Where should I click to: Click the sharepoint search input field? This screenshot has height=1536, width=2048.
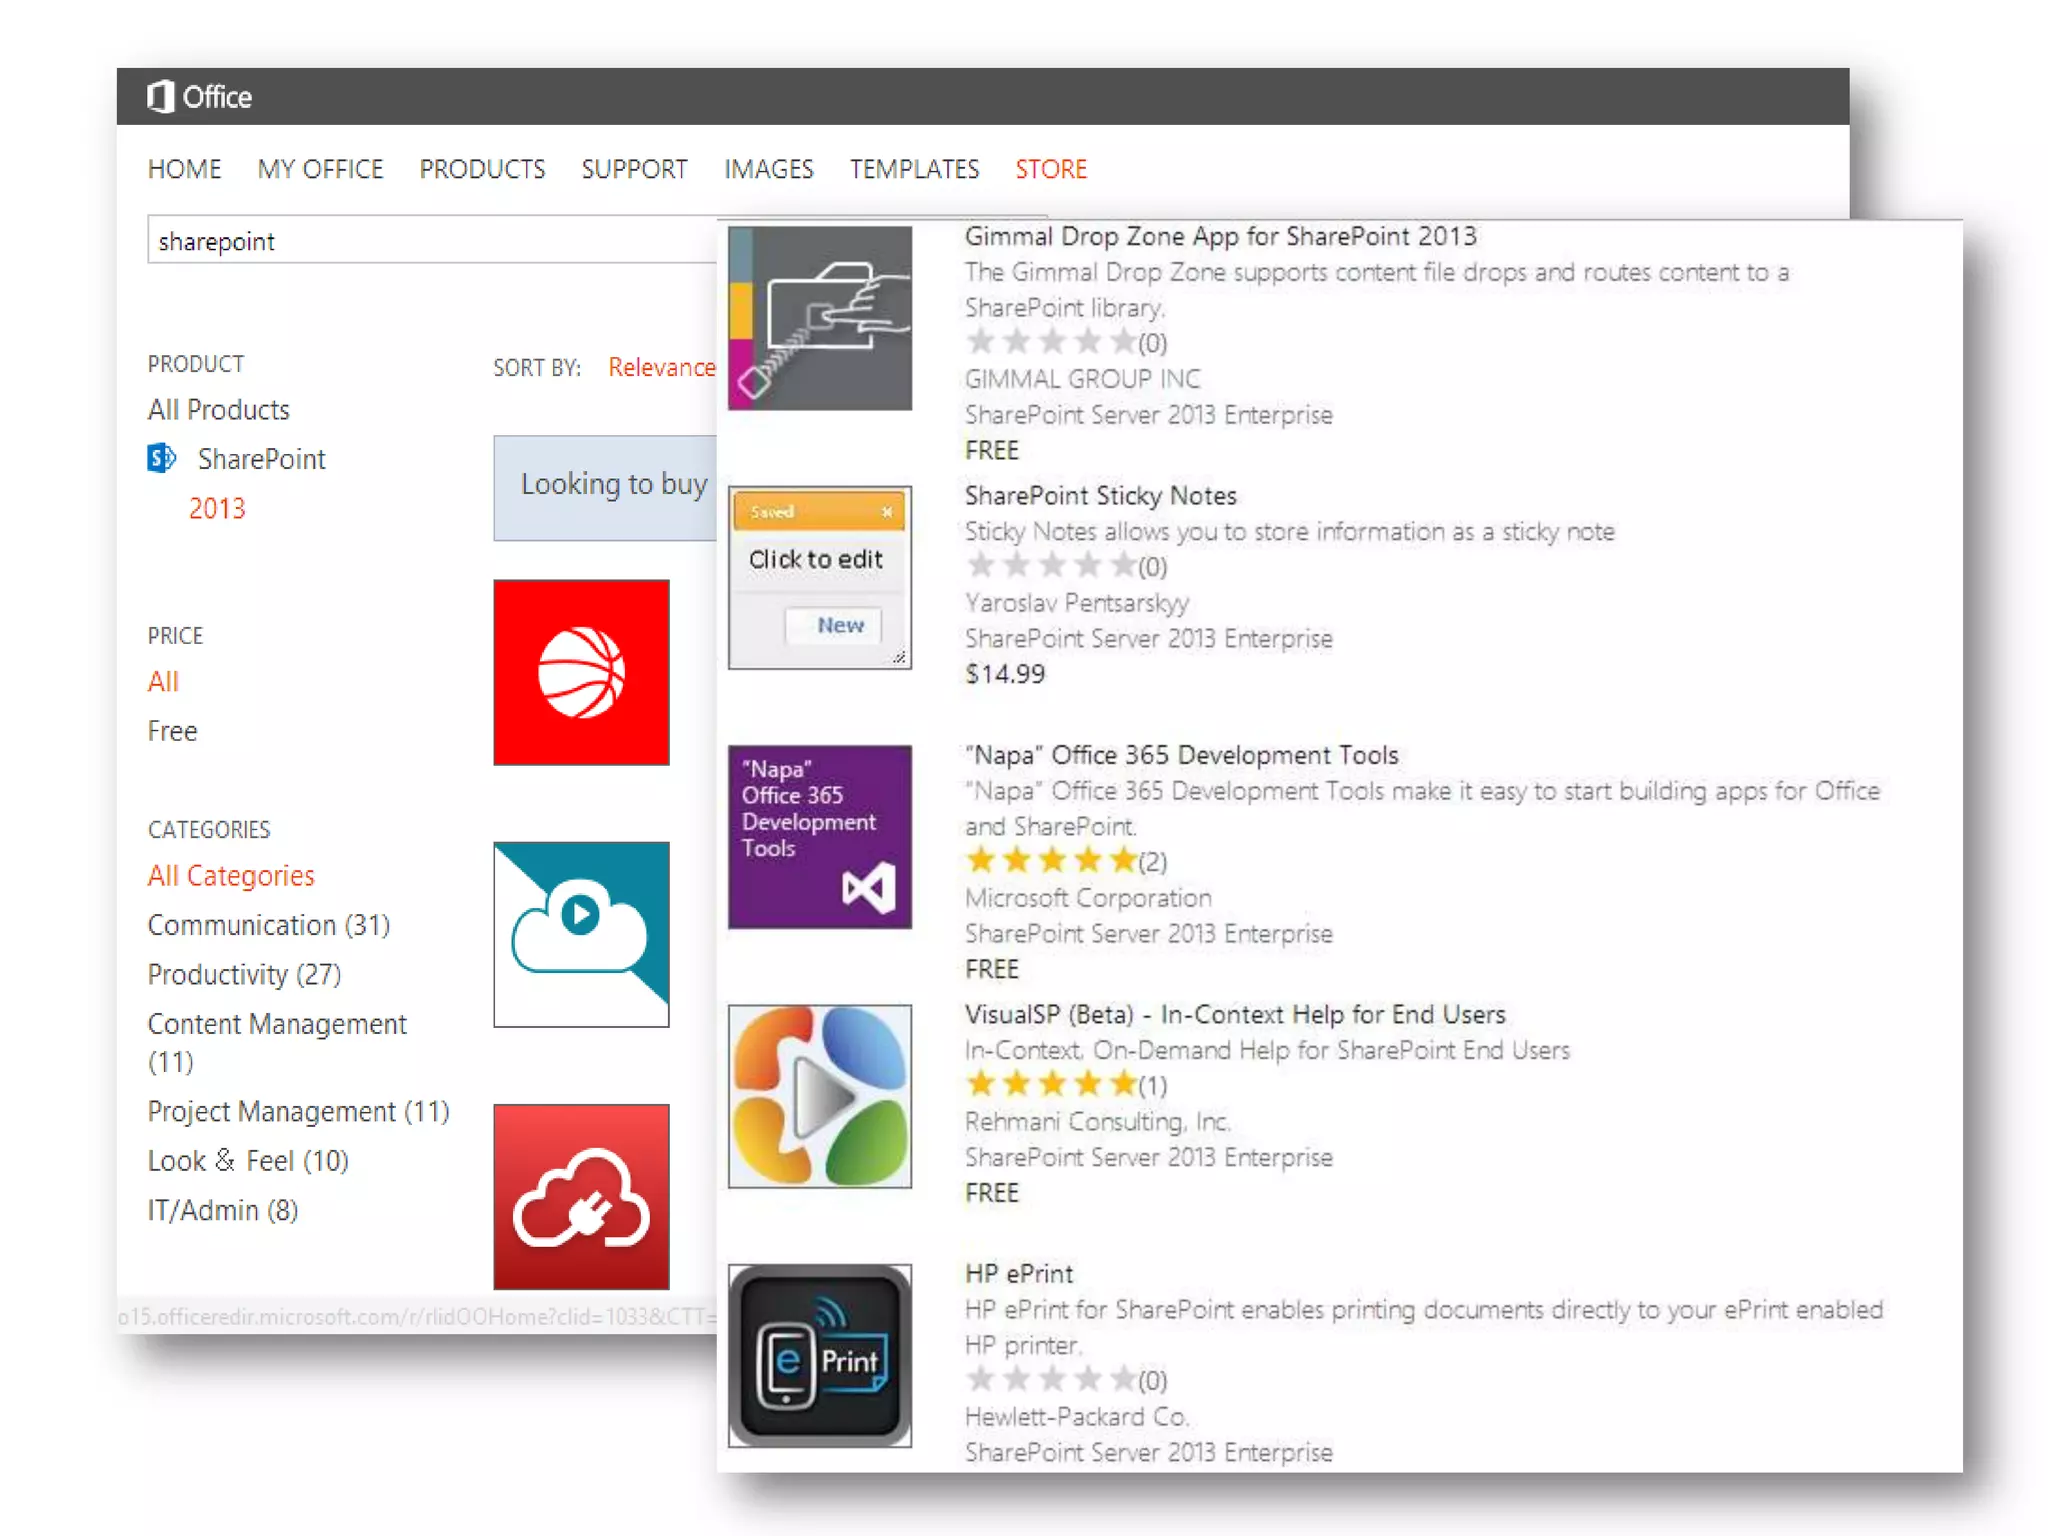(x=430, y=241)
